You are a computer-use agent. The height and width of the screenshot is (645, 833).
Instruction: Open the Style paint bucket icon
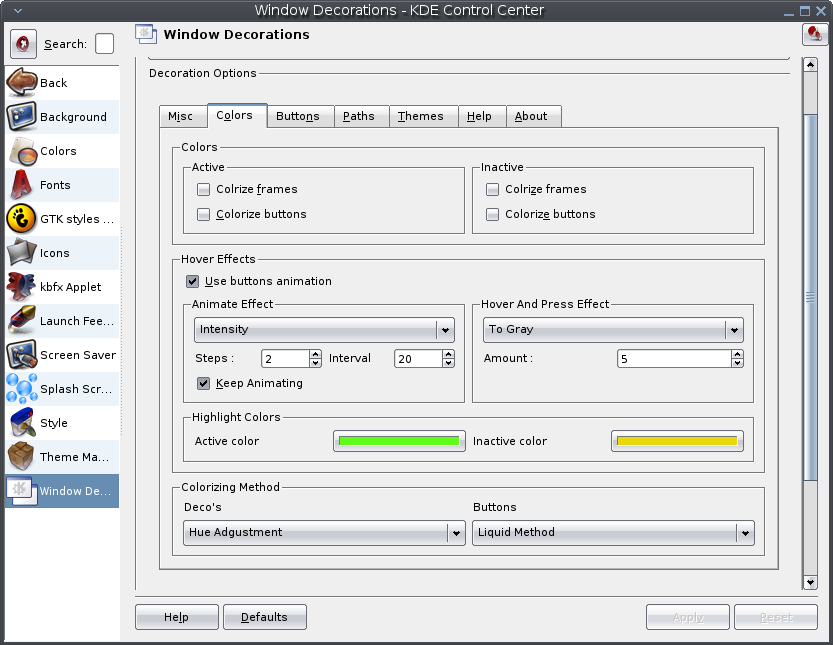[x=21, y=423]
